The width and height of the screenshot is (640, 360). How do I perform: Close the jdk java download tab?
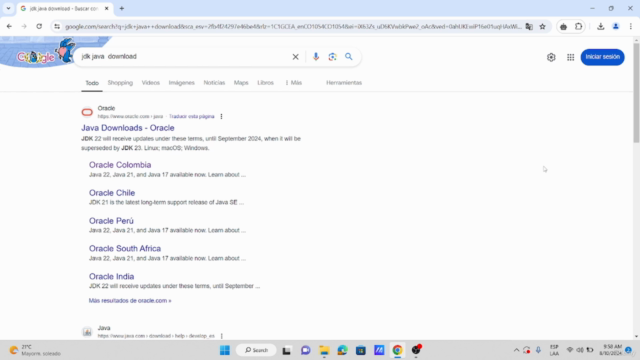click(x=107, y=8)
